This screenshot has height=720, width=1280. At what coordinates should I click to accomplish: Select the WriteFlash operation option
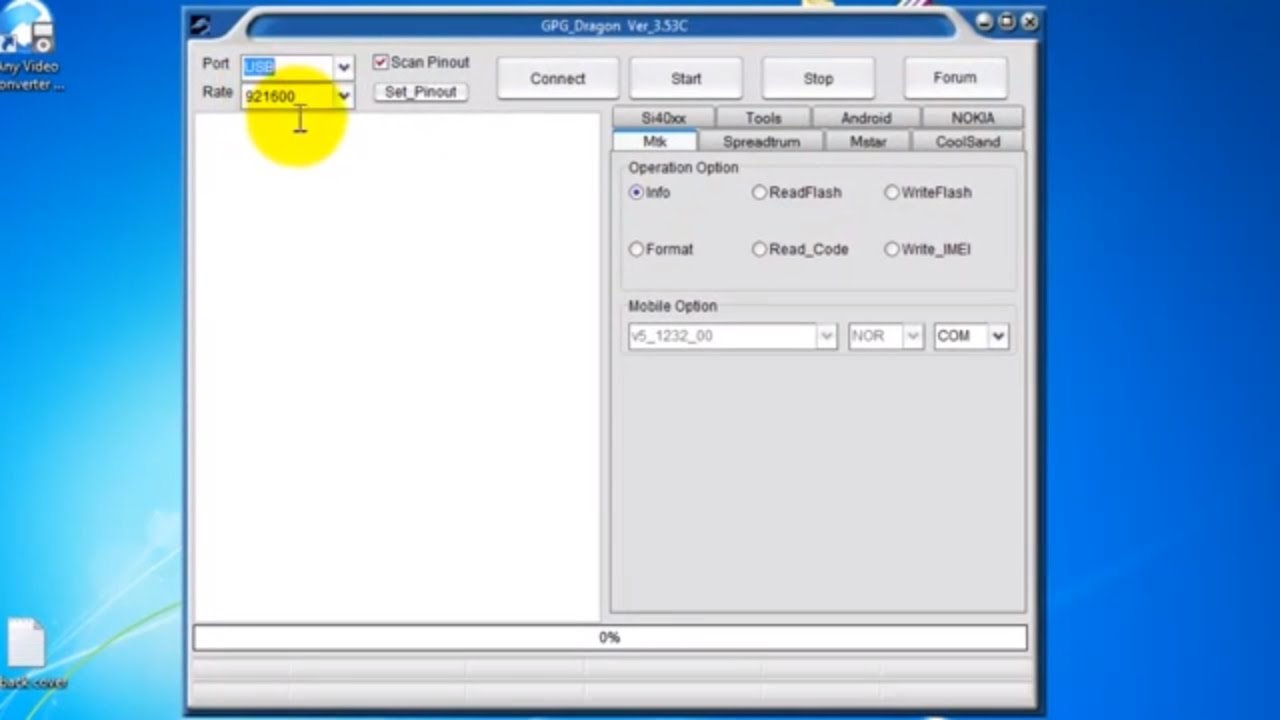tap(891, 192)
